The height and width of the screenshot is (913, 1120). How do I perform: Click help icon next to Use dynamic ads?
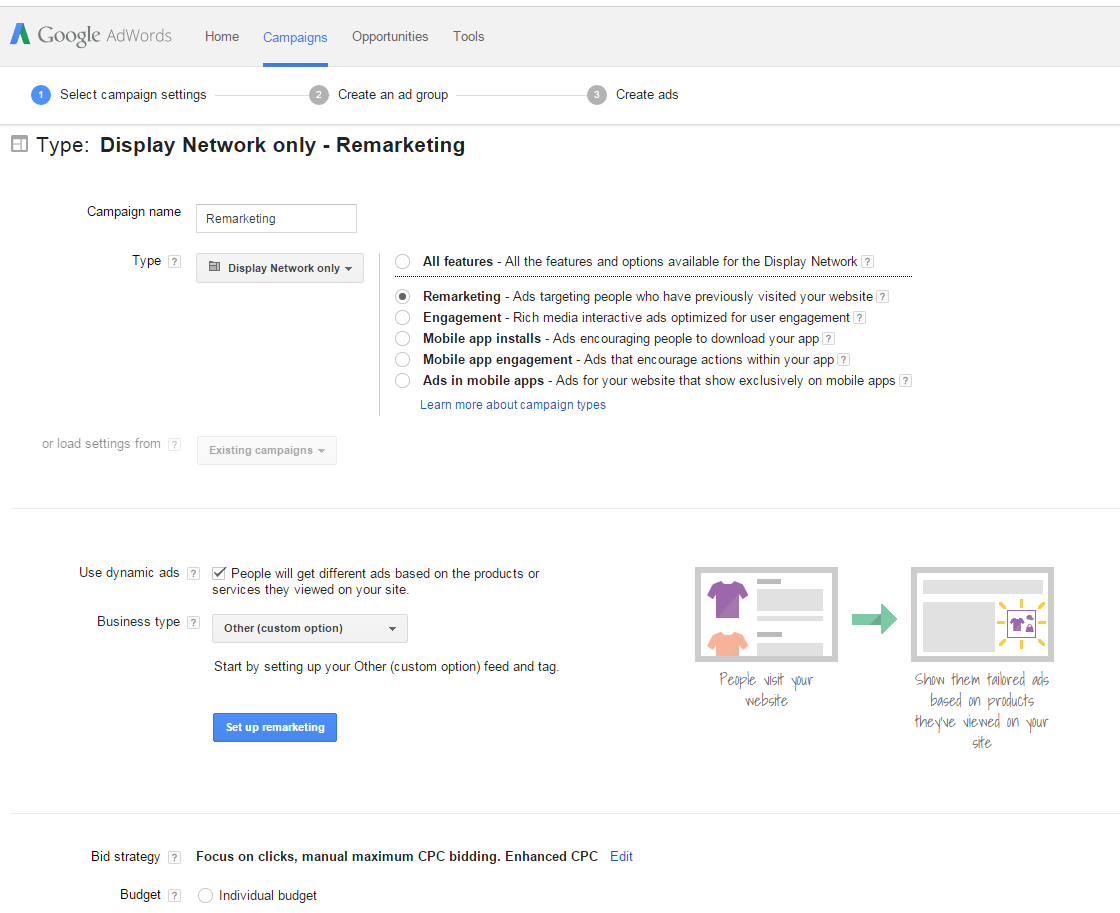click(193, 574)
